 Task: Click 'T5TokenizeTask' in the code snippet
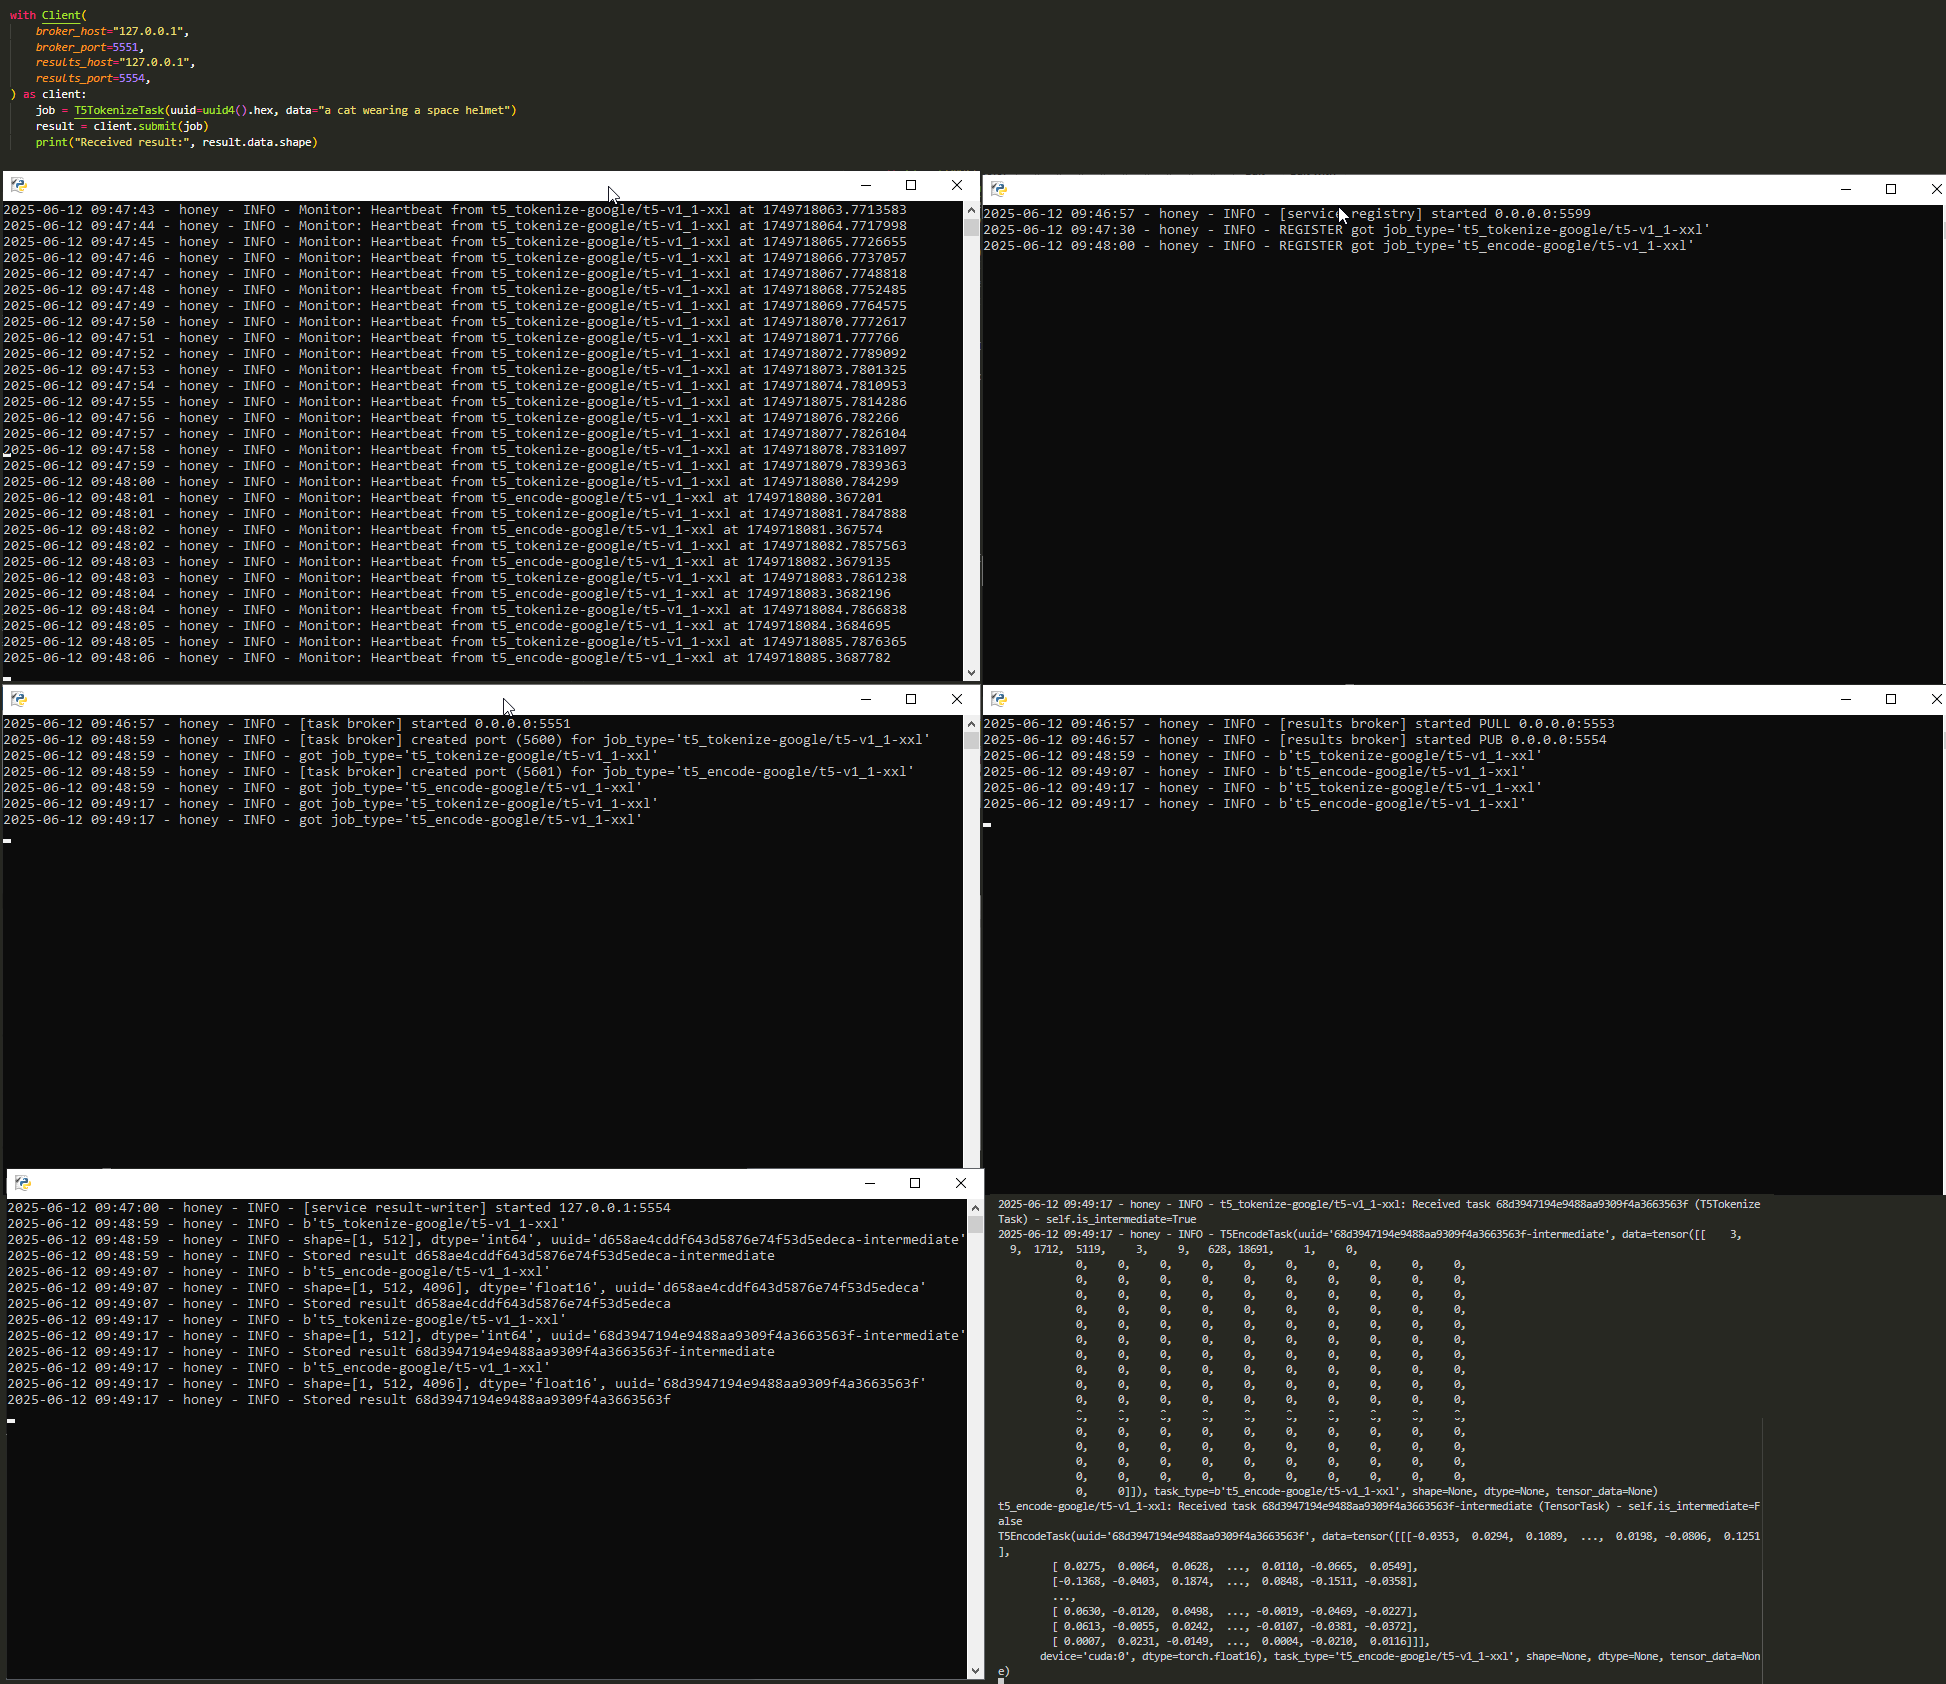pyautogui.click(x=119, y=110)
